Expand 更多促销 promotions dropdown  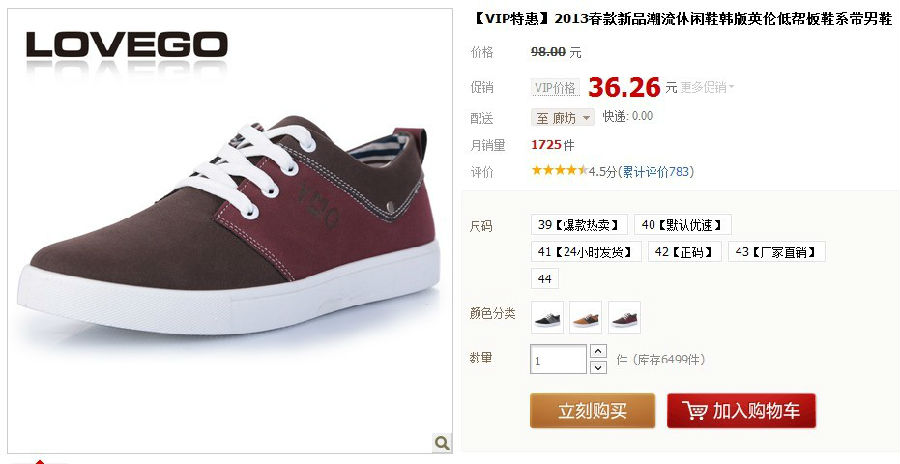point(707,87)
